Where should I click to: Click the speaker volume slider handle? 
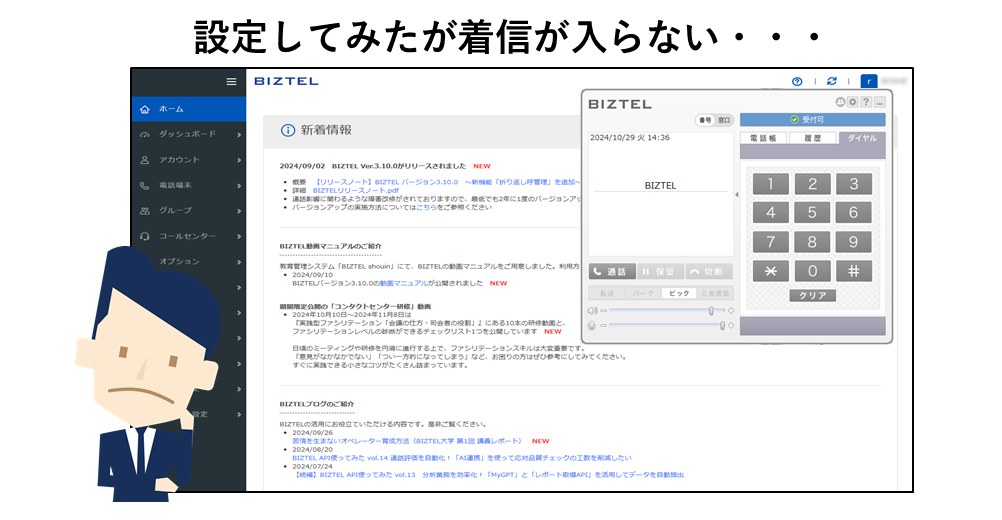(x=711, y=310)
